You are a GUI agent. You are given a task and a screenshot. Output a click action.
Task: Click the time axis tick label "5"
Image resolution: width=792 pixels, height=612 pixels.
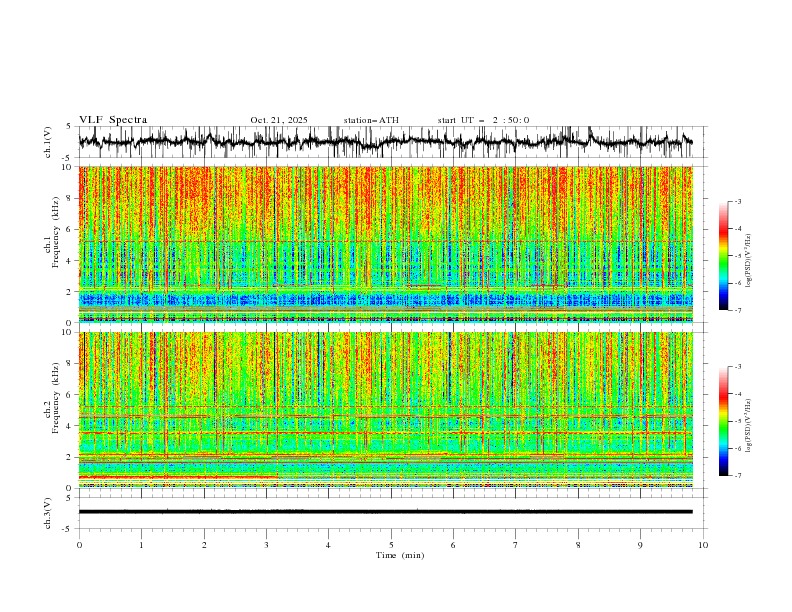coord(391,545)
